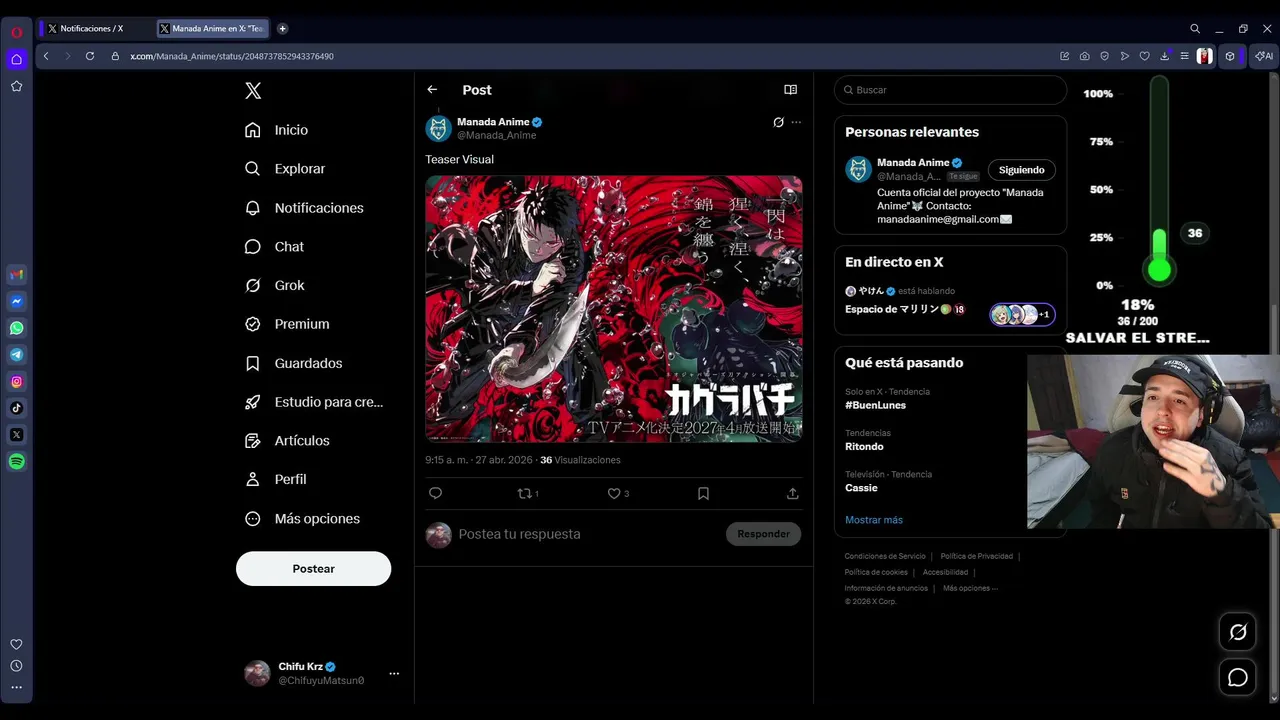The image size is (1280, 720).
Task: Open WhatsApp in Opera sidebar
Action: tap(17, 328)
